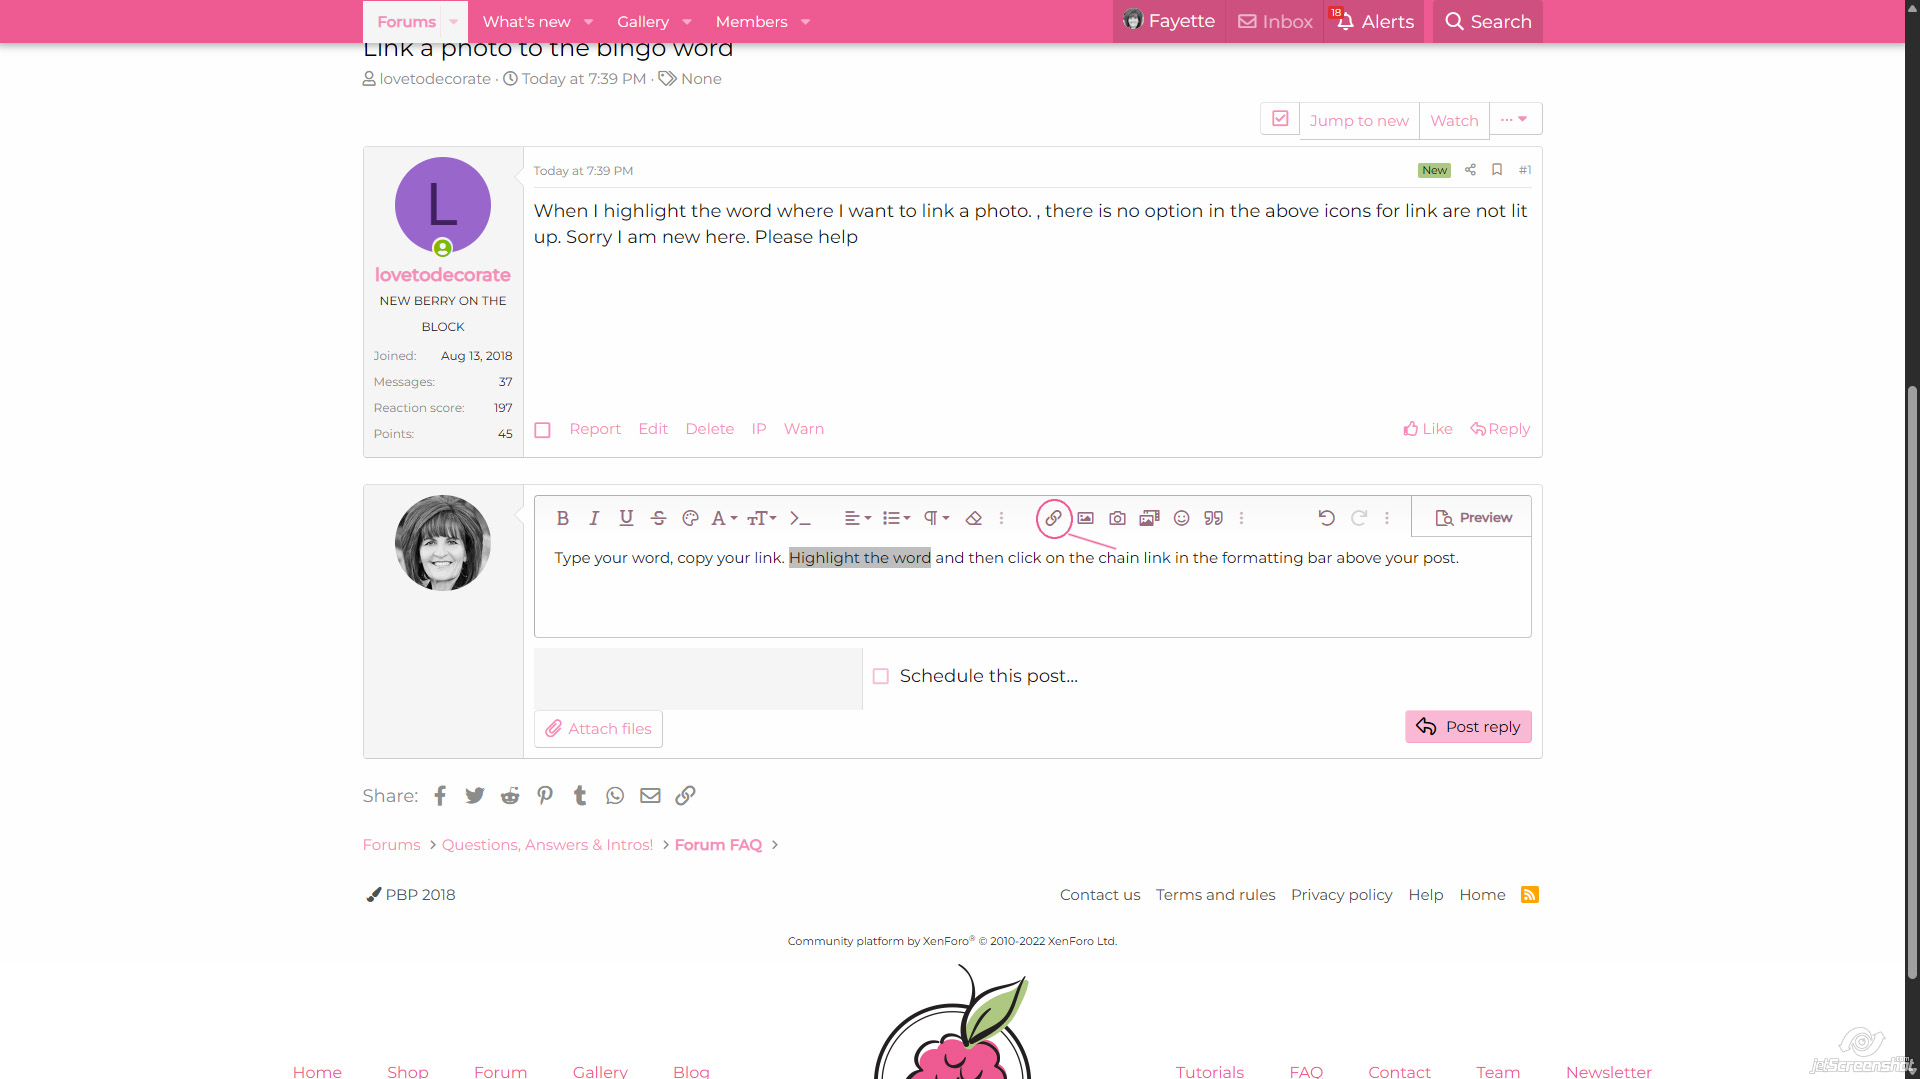Share post #1 using share icon

(1470, 170)
